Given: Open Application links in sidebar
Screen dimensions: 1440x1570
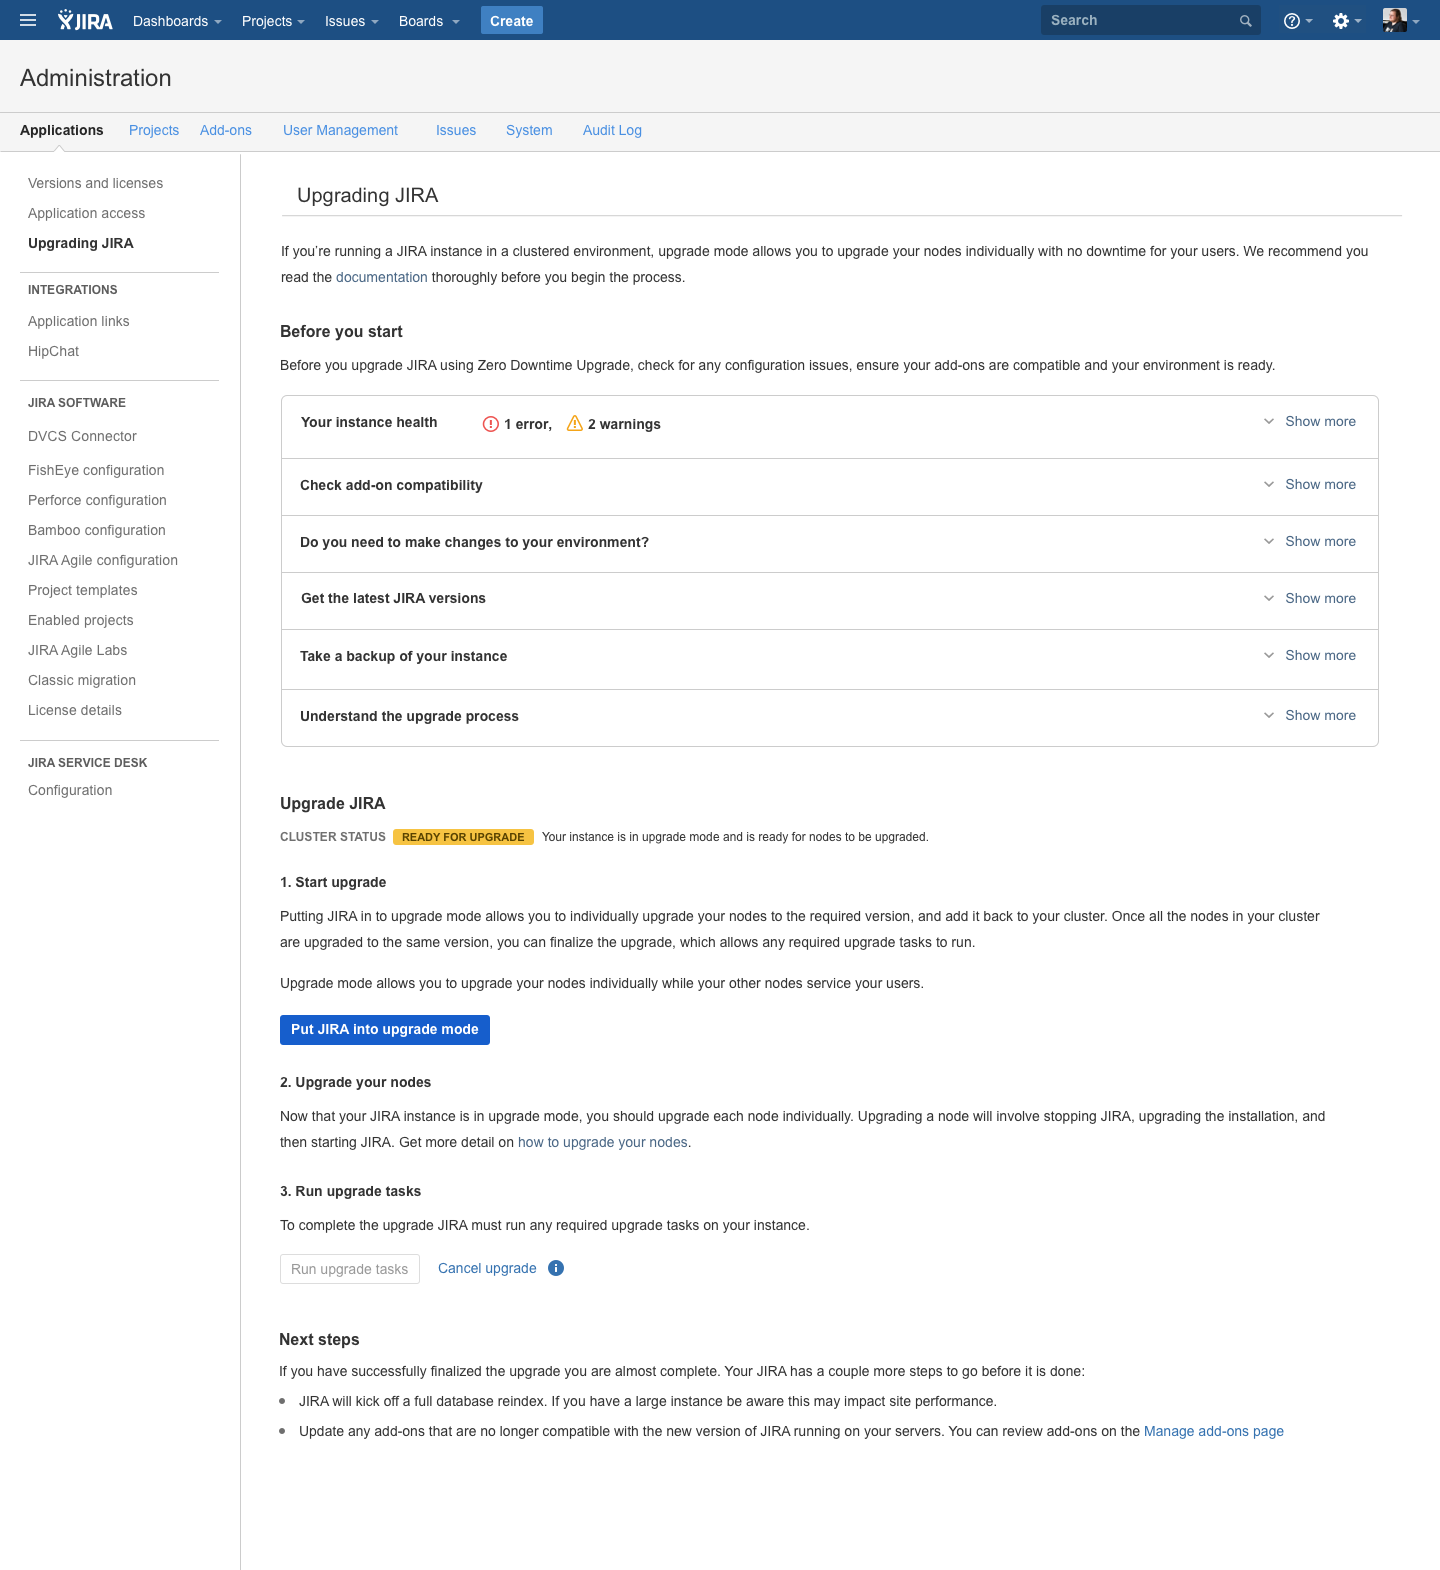Looking at the screenshot, I should pyautogui.click(x=79, y=322).
